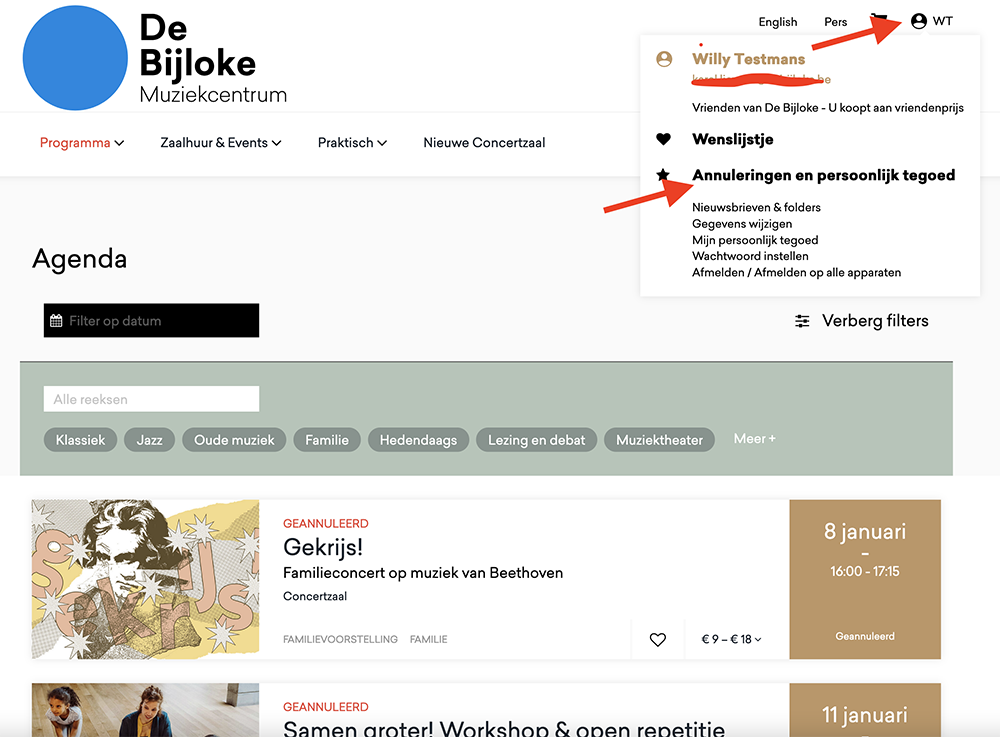Toggle the Muziektheater genre filter

click(659, 440)
